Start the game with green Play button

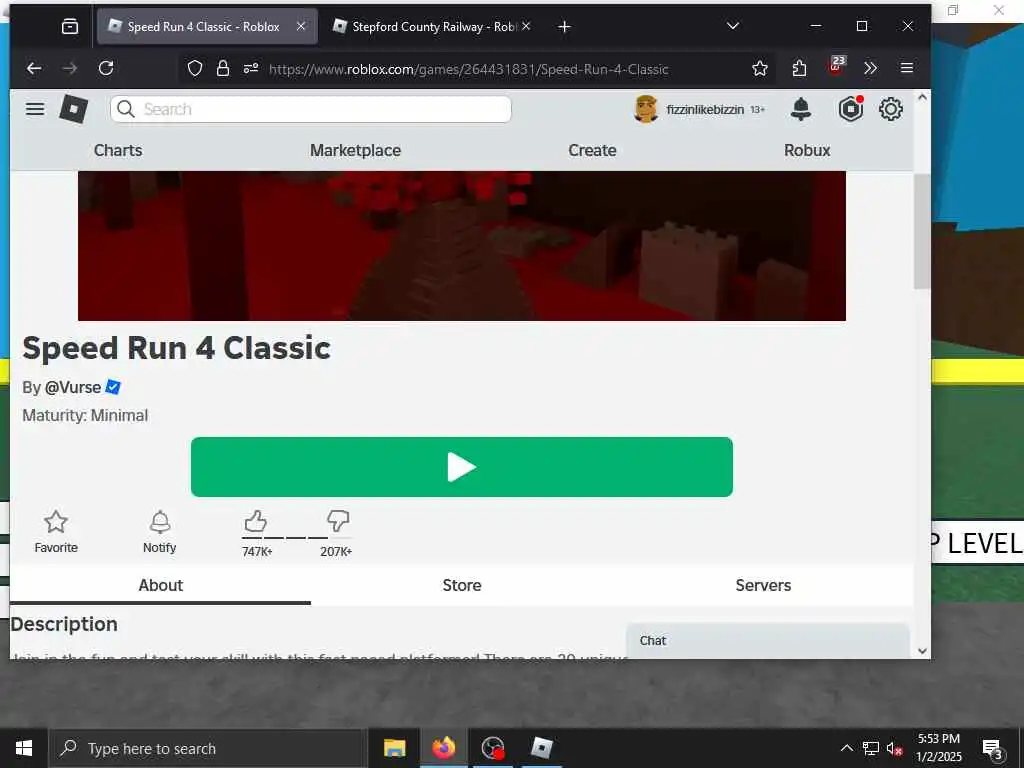[462, 467]
